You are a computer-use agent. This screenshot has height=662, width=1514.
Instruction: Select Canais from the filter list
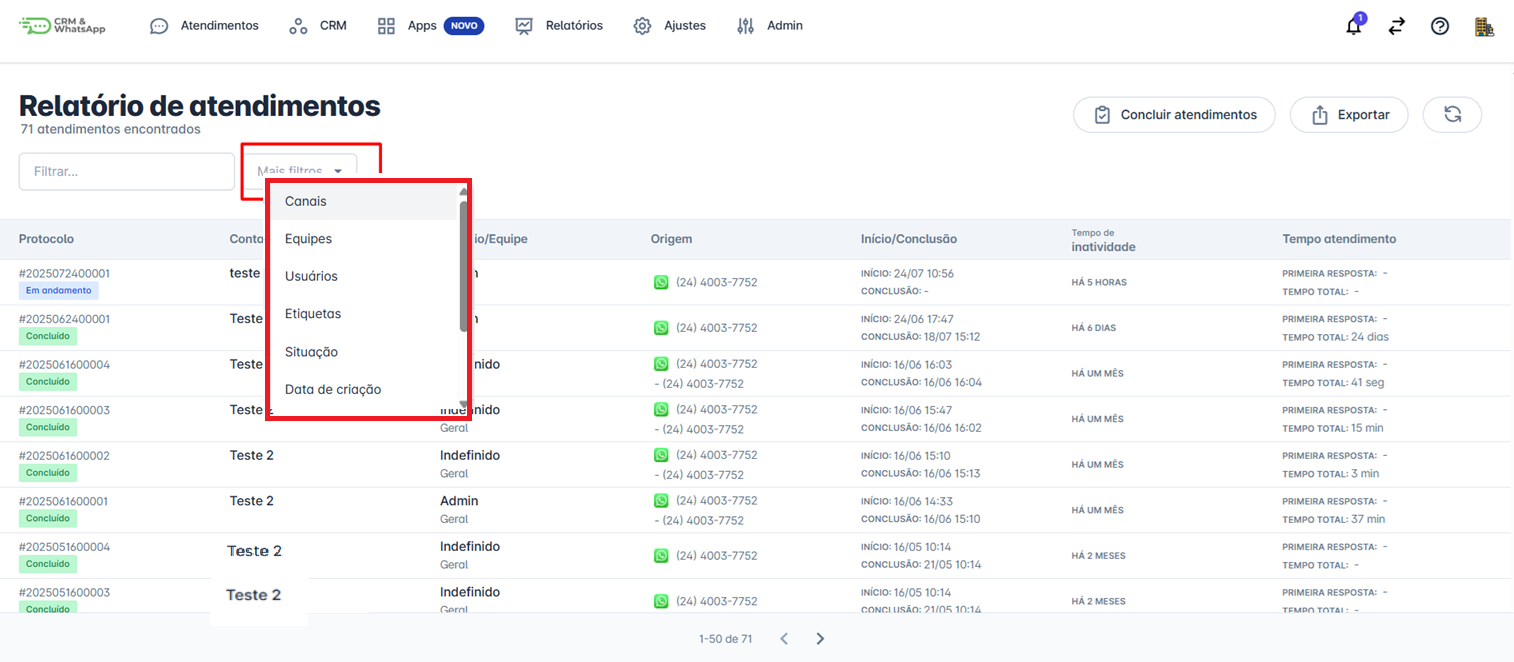coord(306,201)
